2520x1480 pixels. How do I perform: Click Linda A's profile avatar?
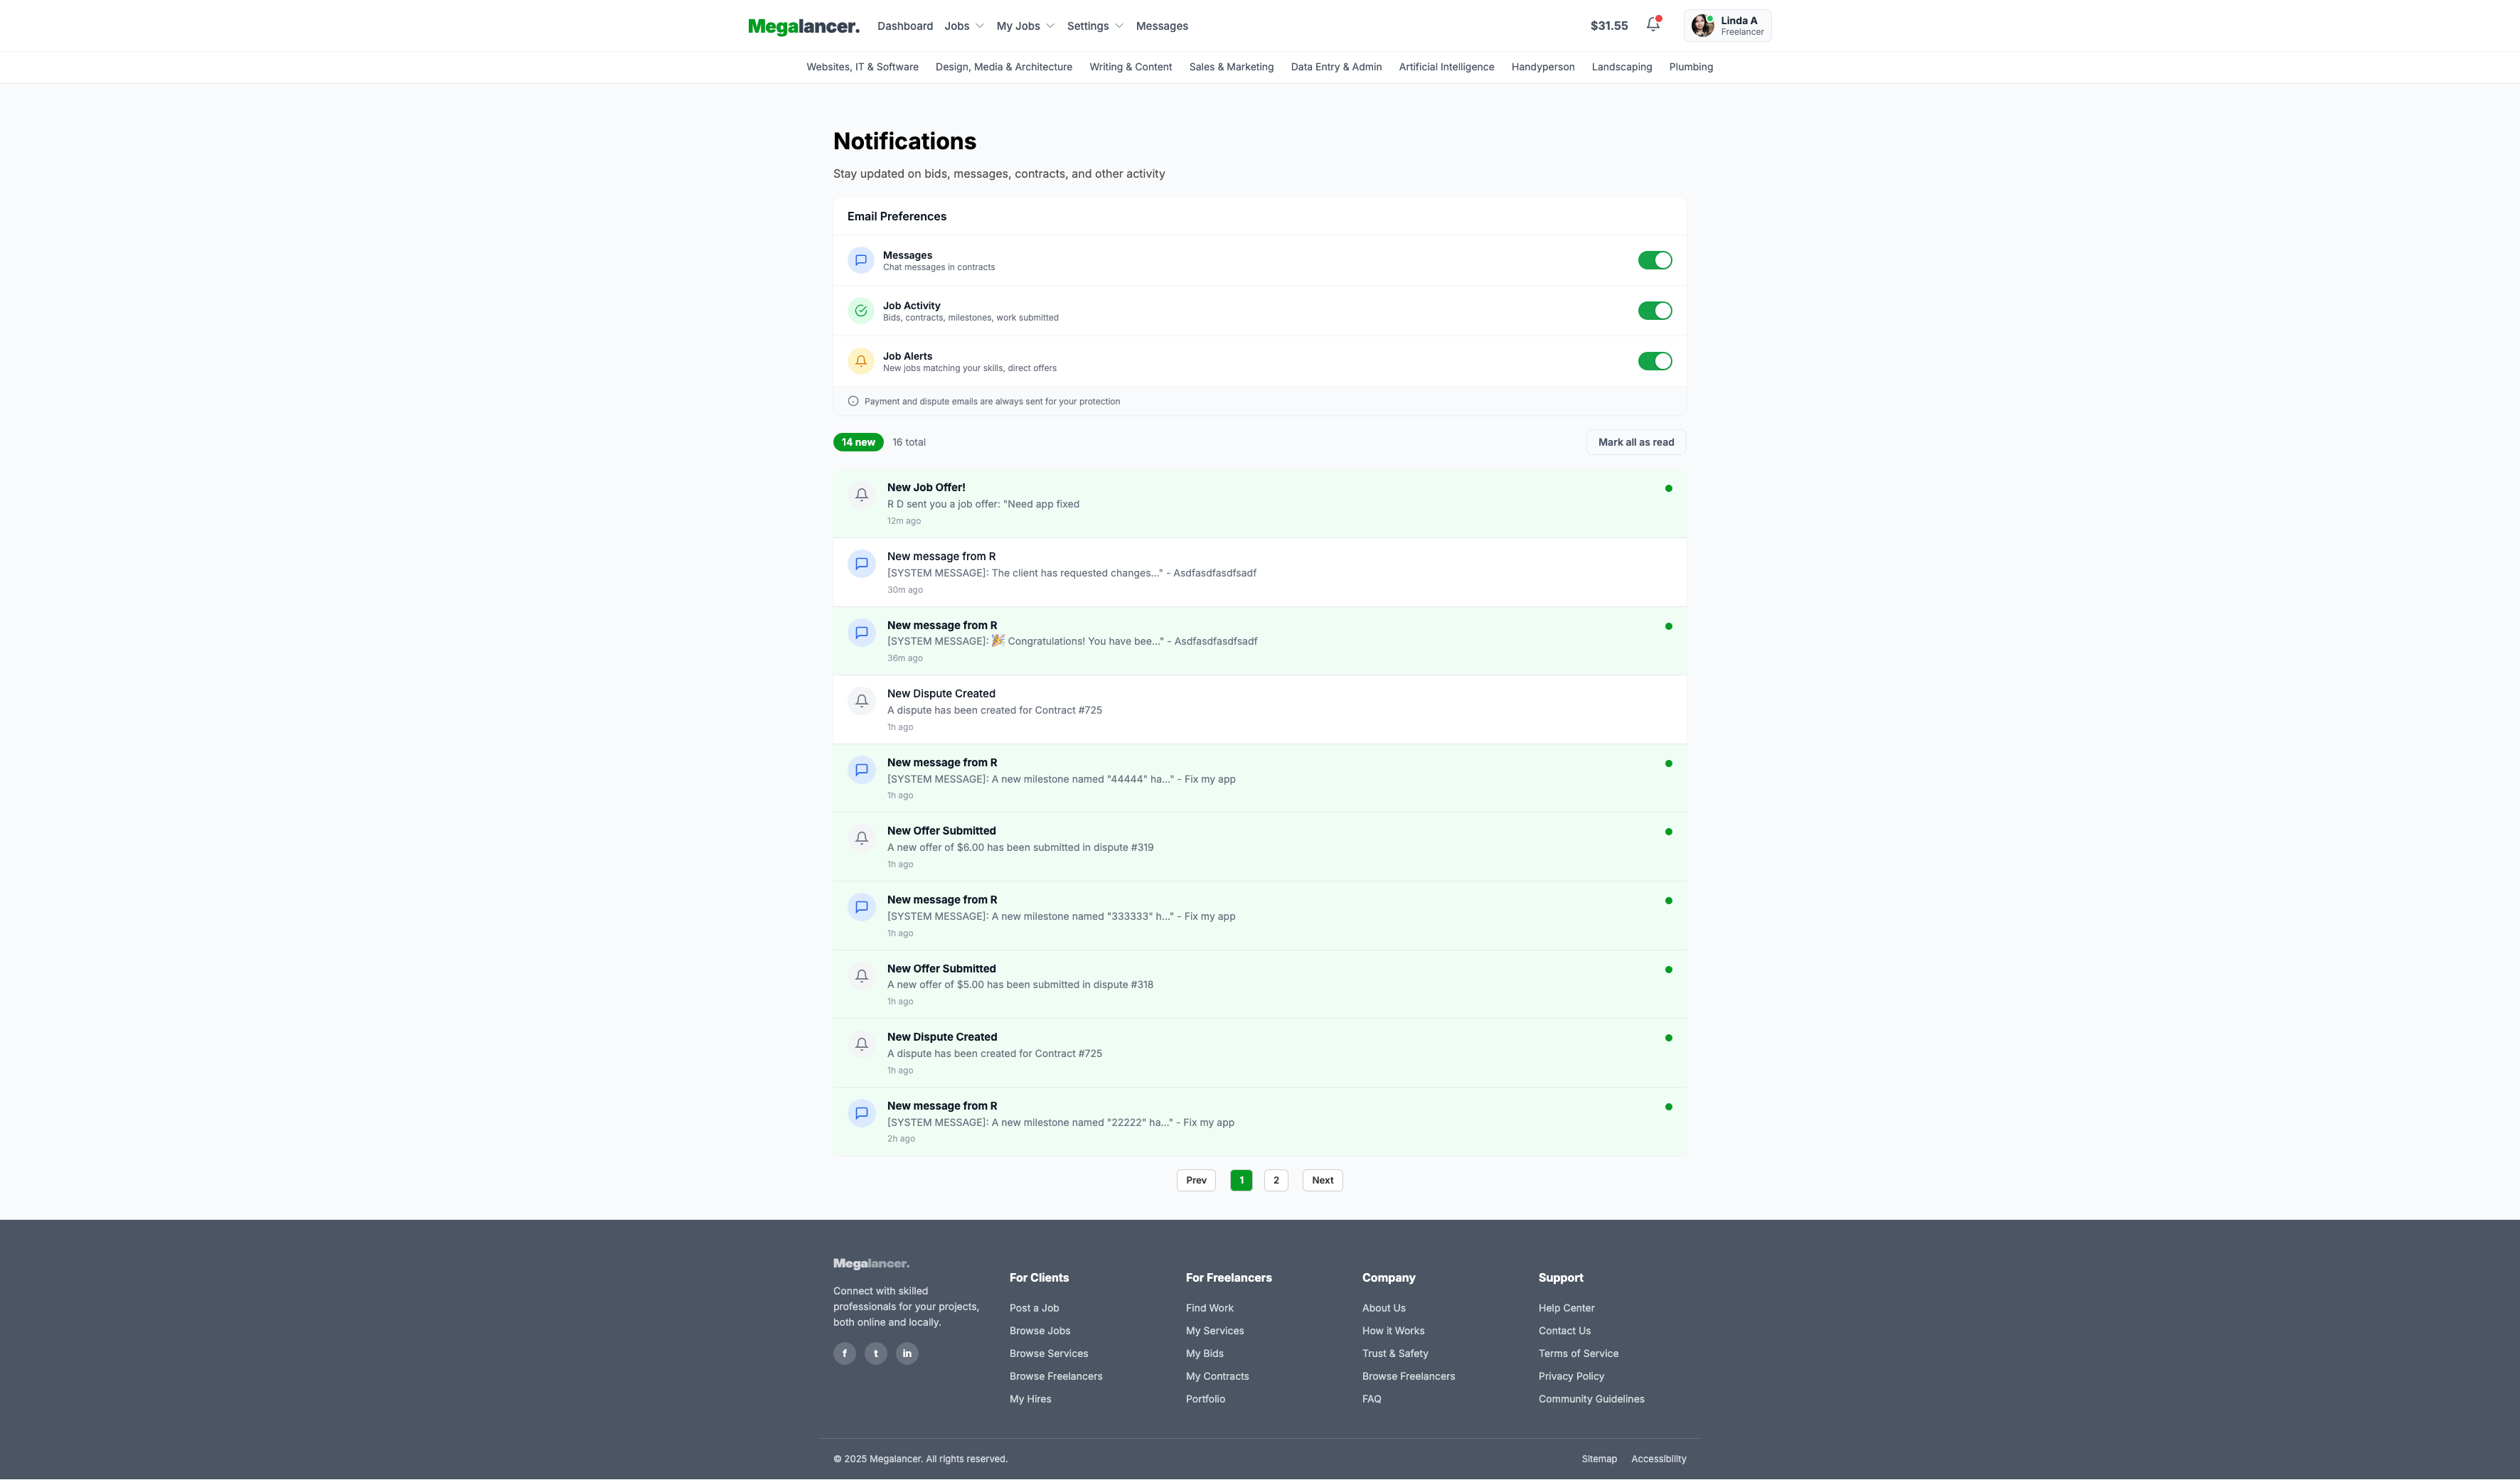(1702, 26)
